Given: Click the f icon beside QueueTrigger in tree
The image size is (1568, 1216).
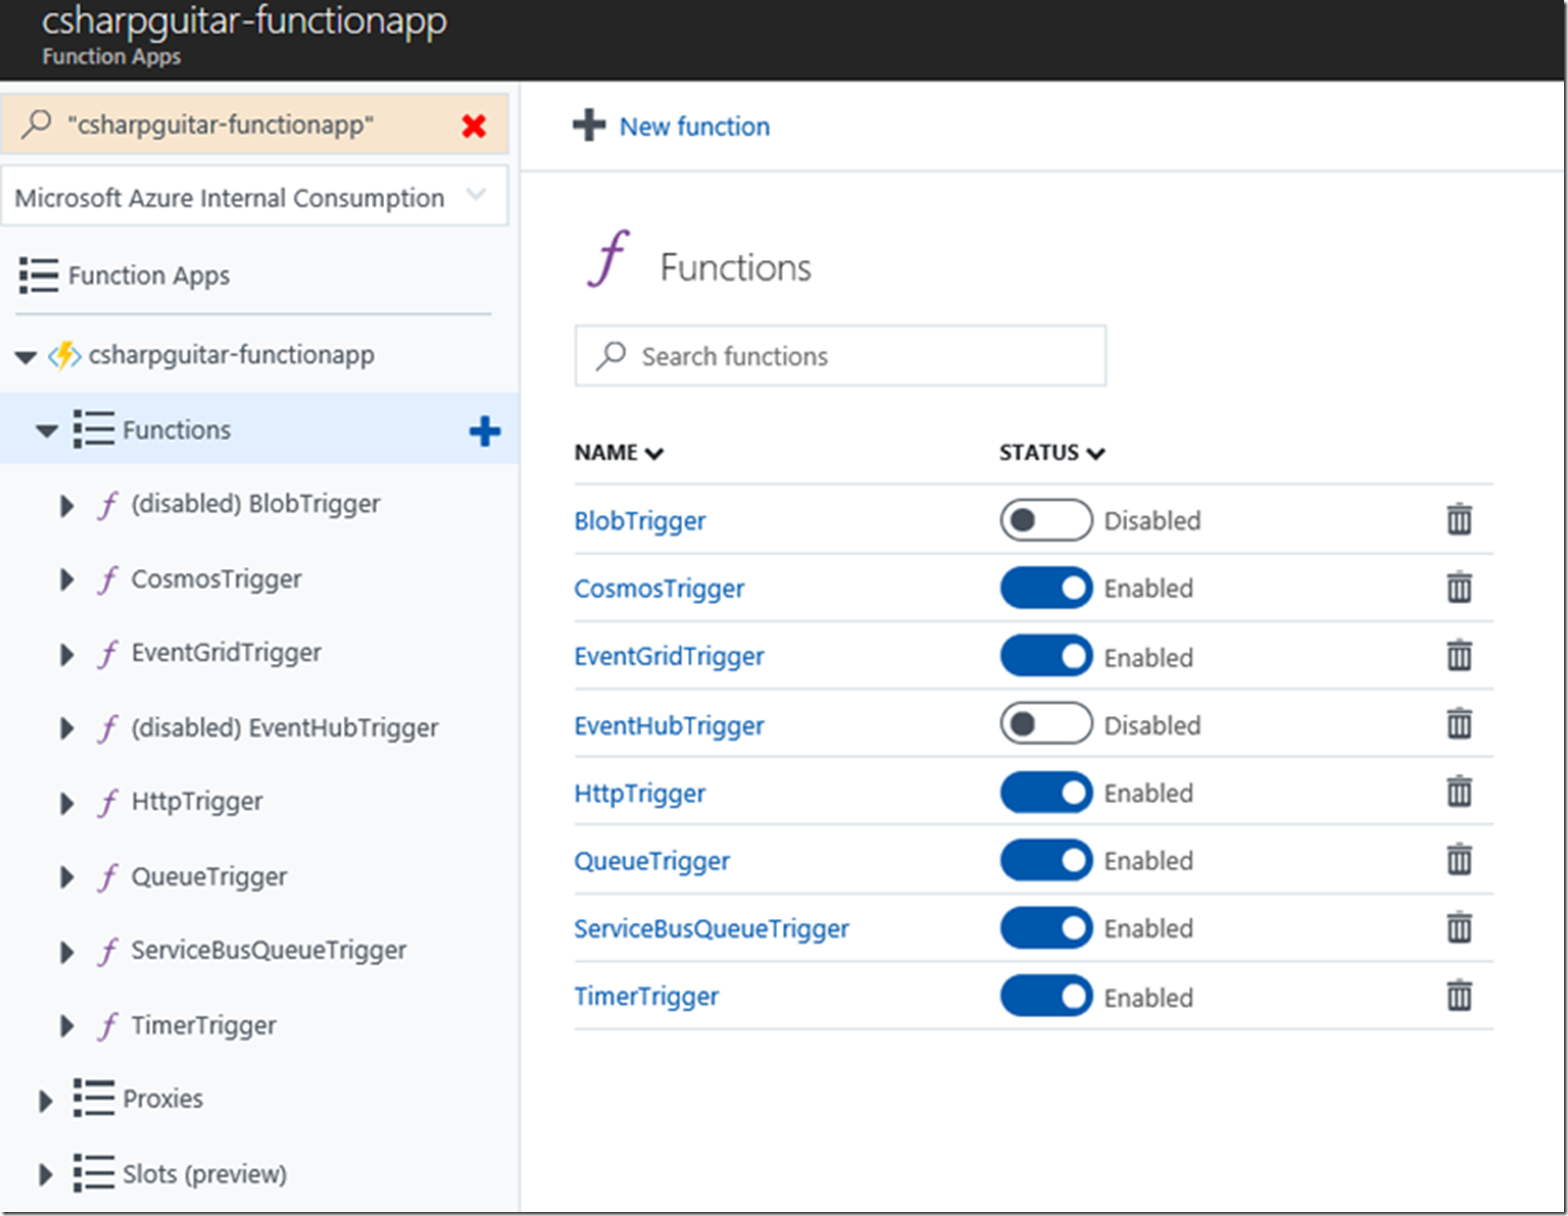Looking at the screenshot, I should click(108, 877).
